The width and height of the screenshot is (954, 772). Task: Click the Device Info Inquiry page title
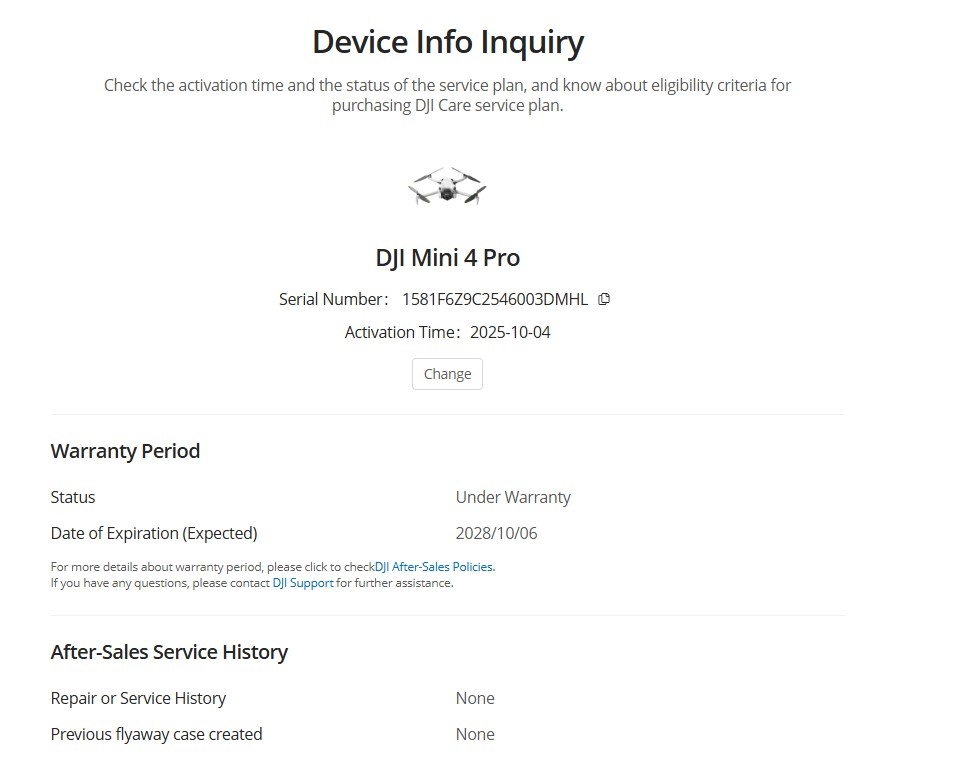click(x=447, y=42)
